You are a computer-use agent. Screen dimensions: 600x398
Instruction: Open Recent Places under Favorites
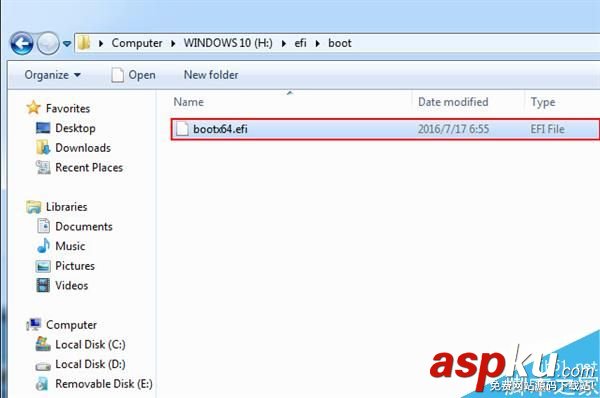(89, 167)
